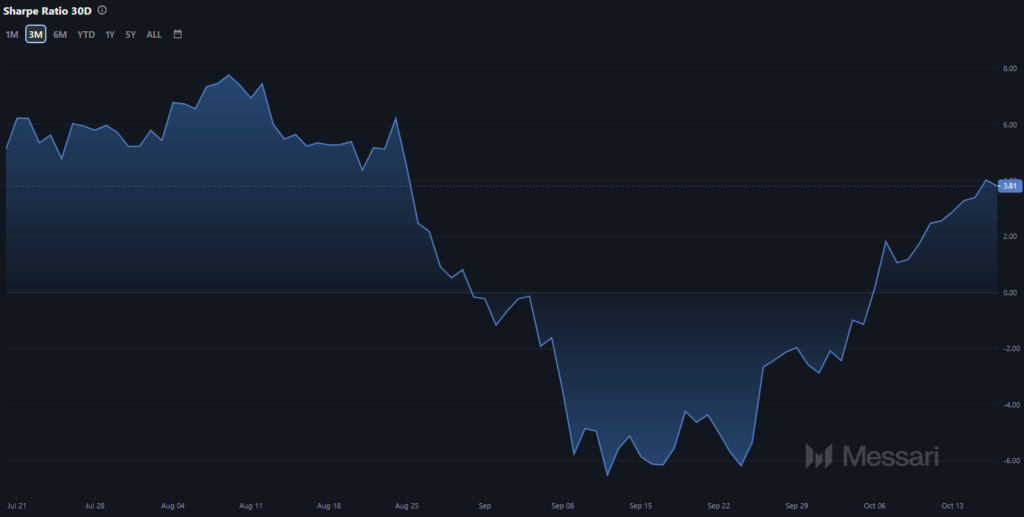Open the calendar date range picker
Screen dimensions: 1024x517
click(178, 34)
